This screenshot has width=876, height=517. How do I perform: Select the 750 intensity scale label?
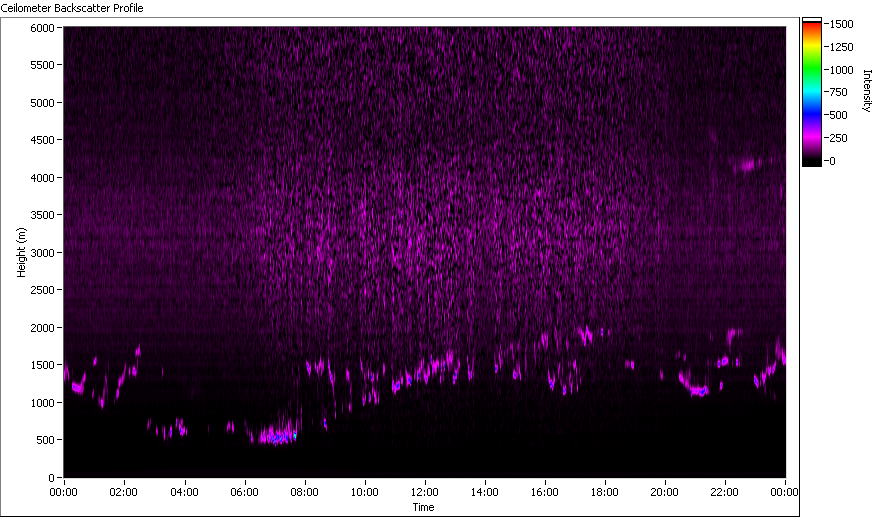point(839,92)
